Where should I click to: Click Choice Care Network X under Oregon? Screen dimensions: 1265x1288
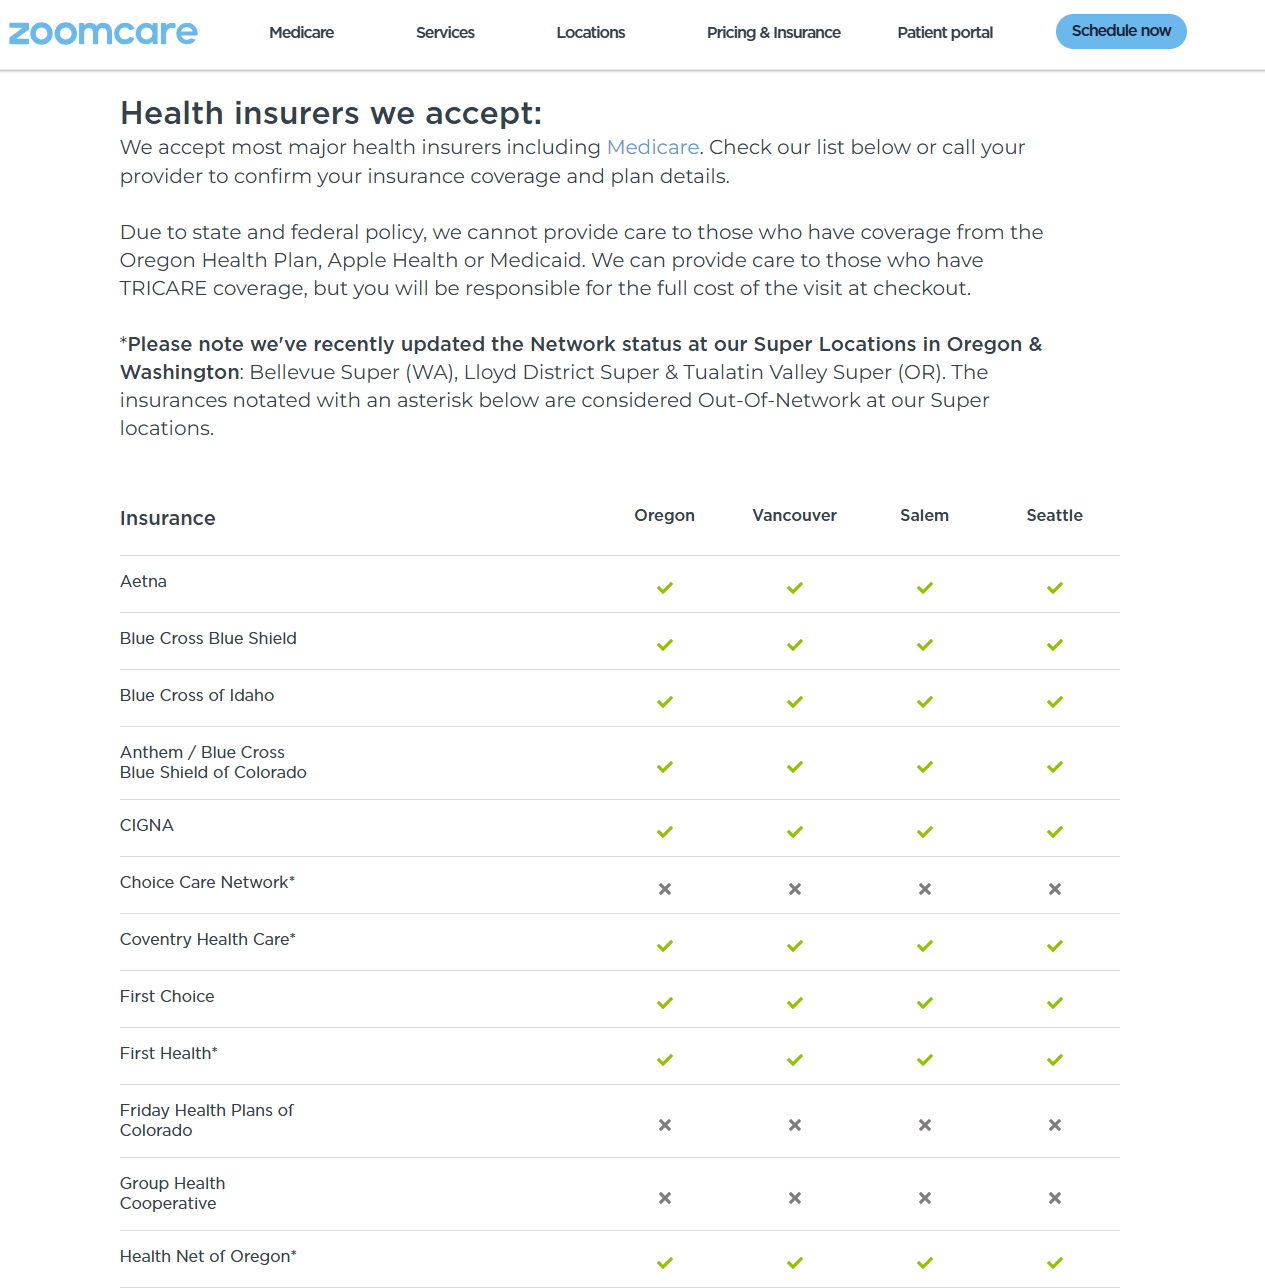[x=665, y=889]
